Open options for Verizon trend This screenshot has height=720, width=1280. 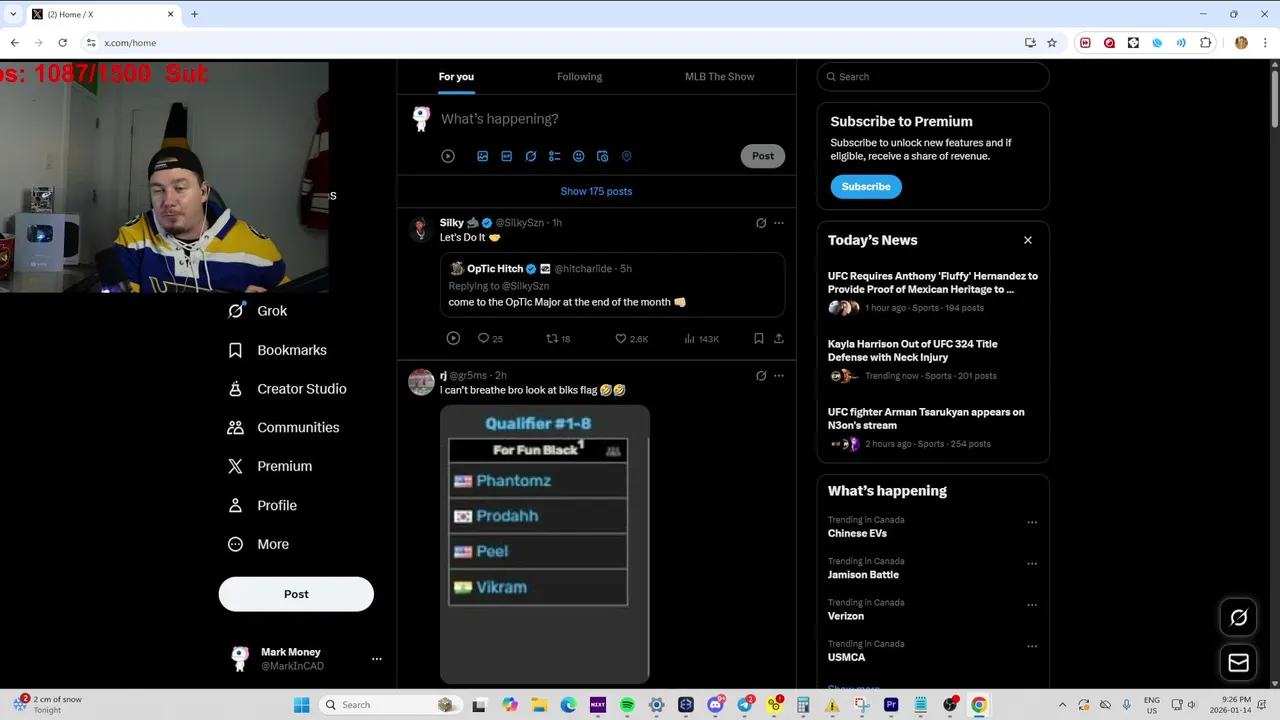tap(1032, 605)
